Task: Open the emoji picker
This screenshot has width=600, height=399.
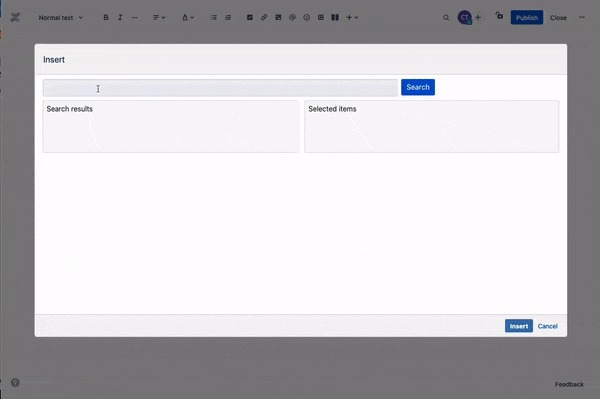Action: (x=307, y=18)
